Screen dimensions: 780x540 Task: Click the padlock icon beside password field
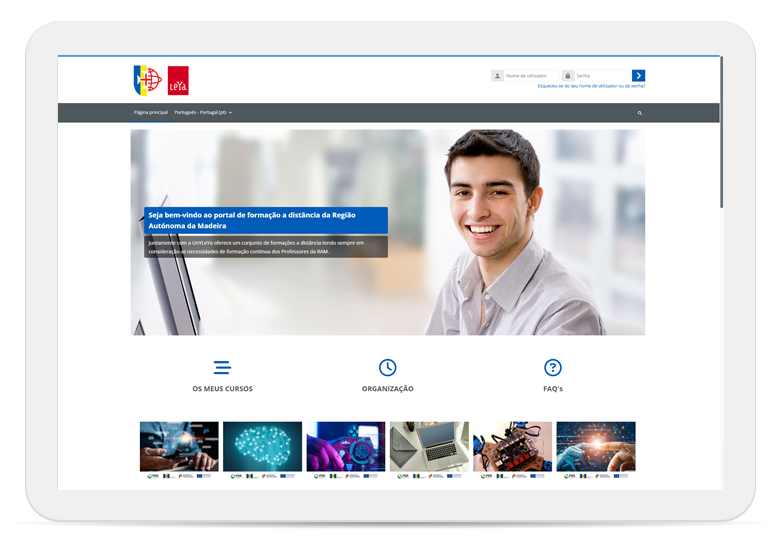568,76
